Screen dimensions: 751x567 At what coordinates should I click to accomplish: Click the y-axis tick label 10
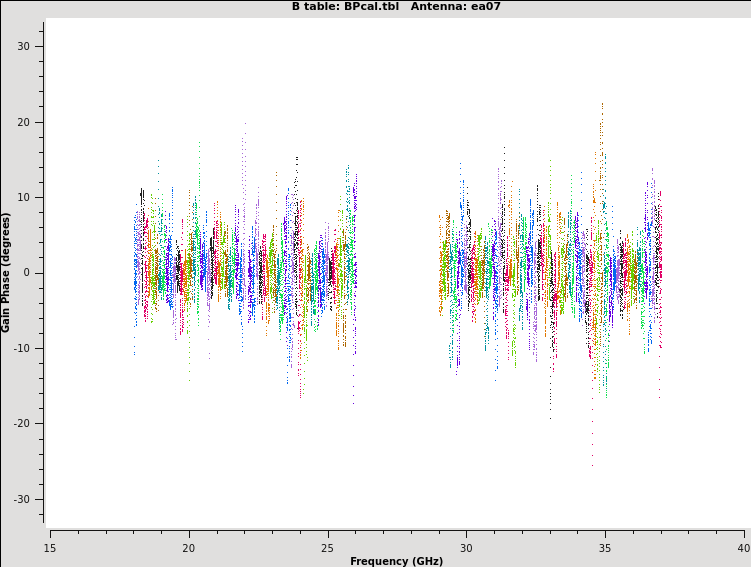coord(24,197)
